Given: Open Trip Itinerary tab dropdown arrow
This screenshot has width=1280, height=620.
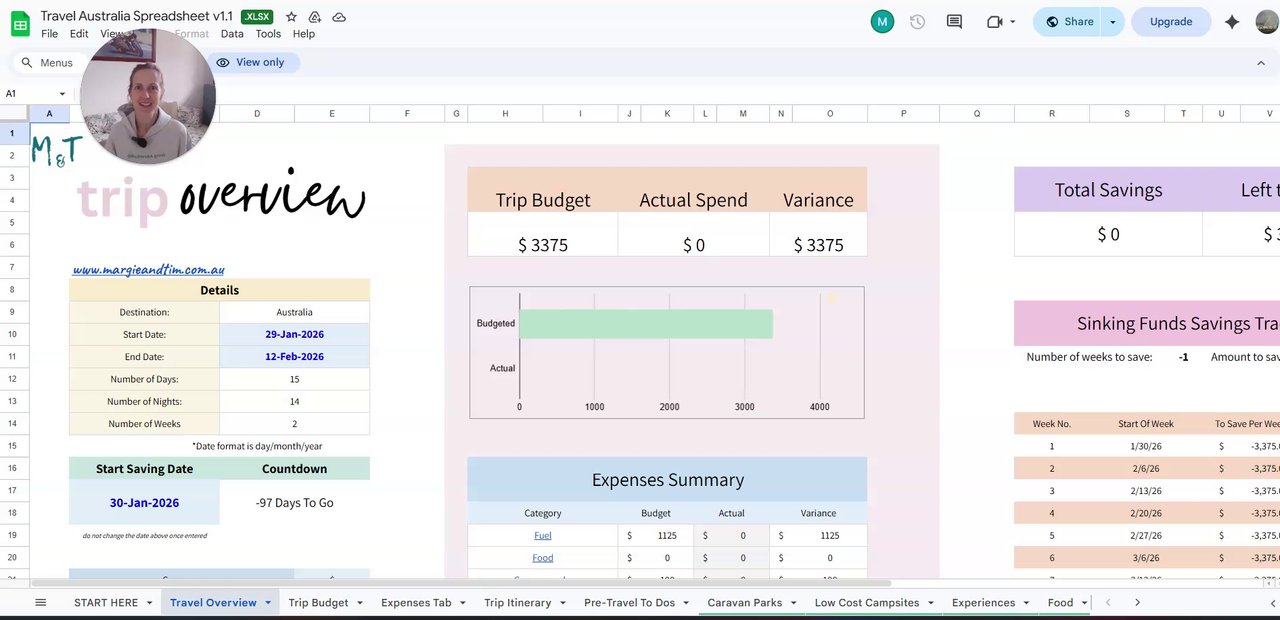Looking at the screenshot, I should coord(562,603).
